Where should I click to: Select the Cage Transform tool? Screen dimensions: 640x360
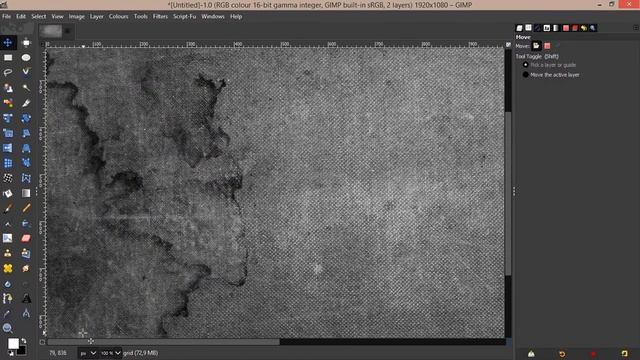coord(26,178)
